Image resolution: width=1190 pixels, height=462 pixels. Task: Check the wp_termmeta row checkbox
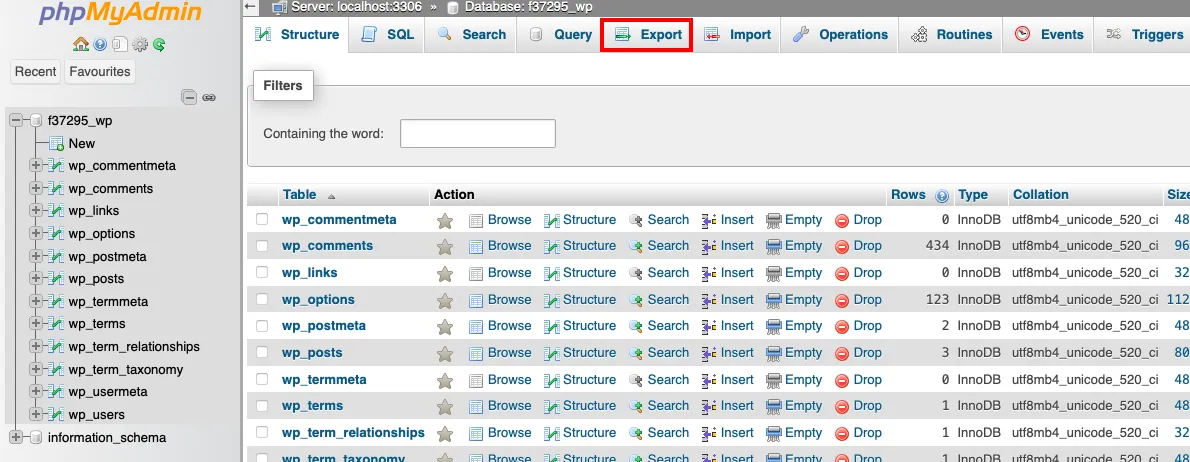pos(262,379)
